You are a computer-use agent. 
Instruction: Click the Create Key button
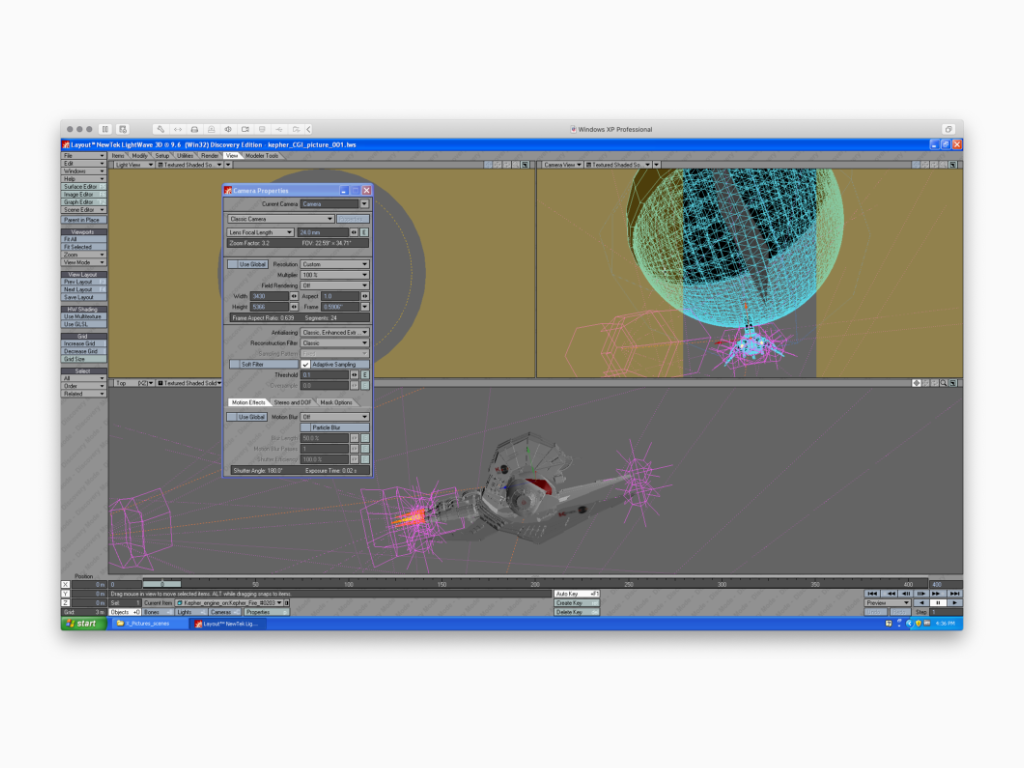[577, 603]
